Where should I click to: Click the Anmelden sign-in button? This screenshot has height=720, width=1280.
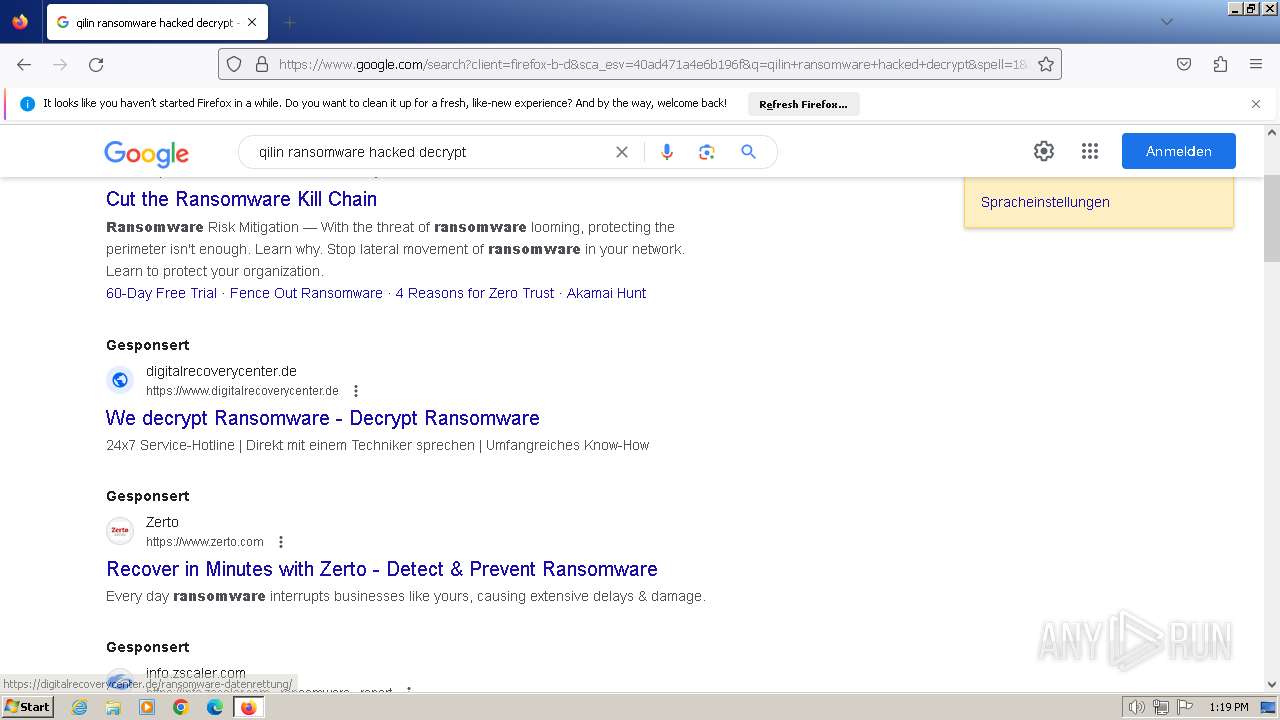[1179, 151]
